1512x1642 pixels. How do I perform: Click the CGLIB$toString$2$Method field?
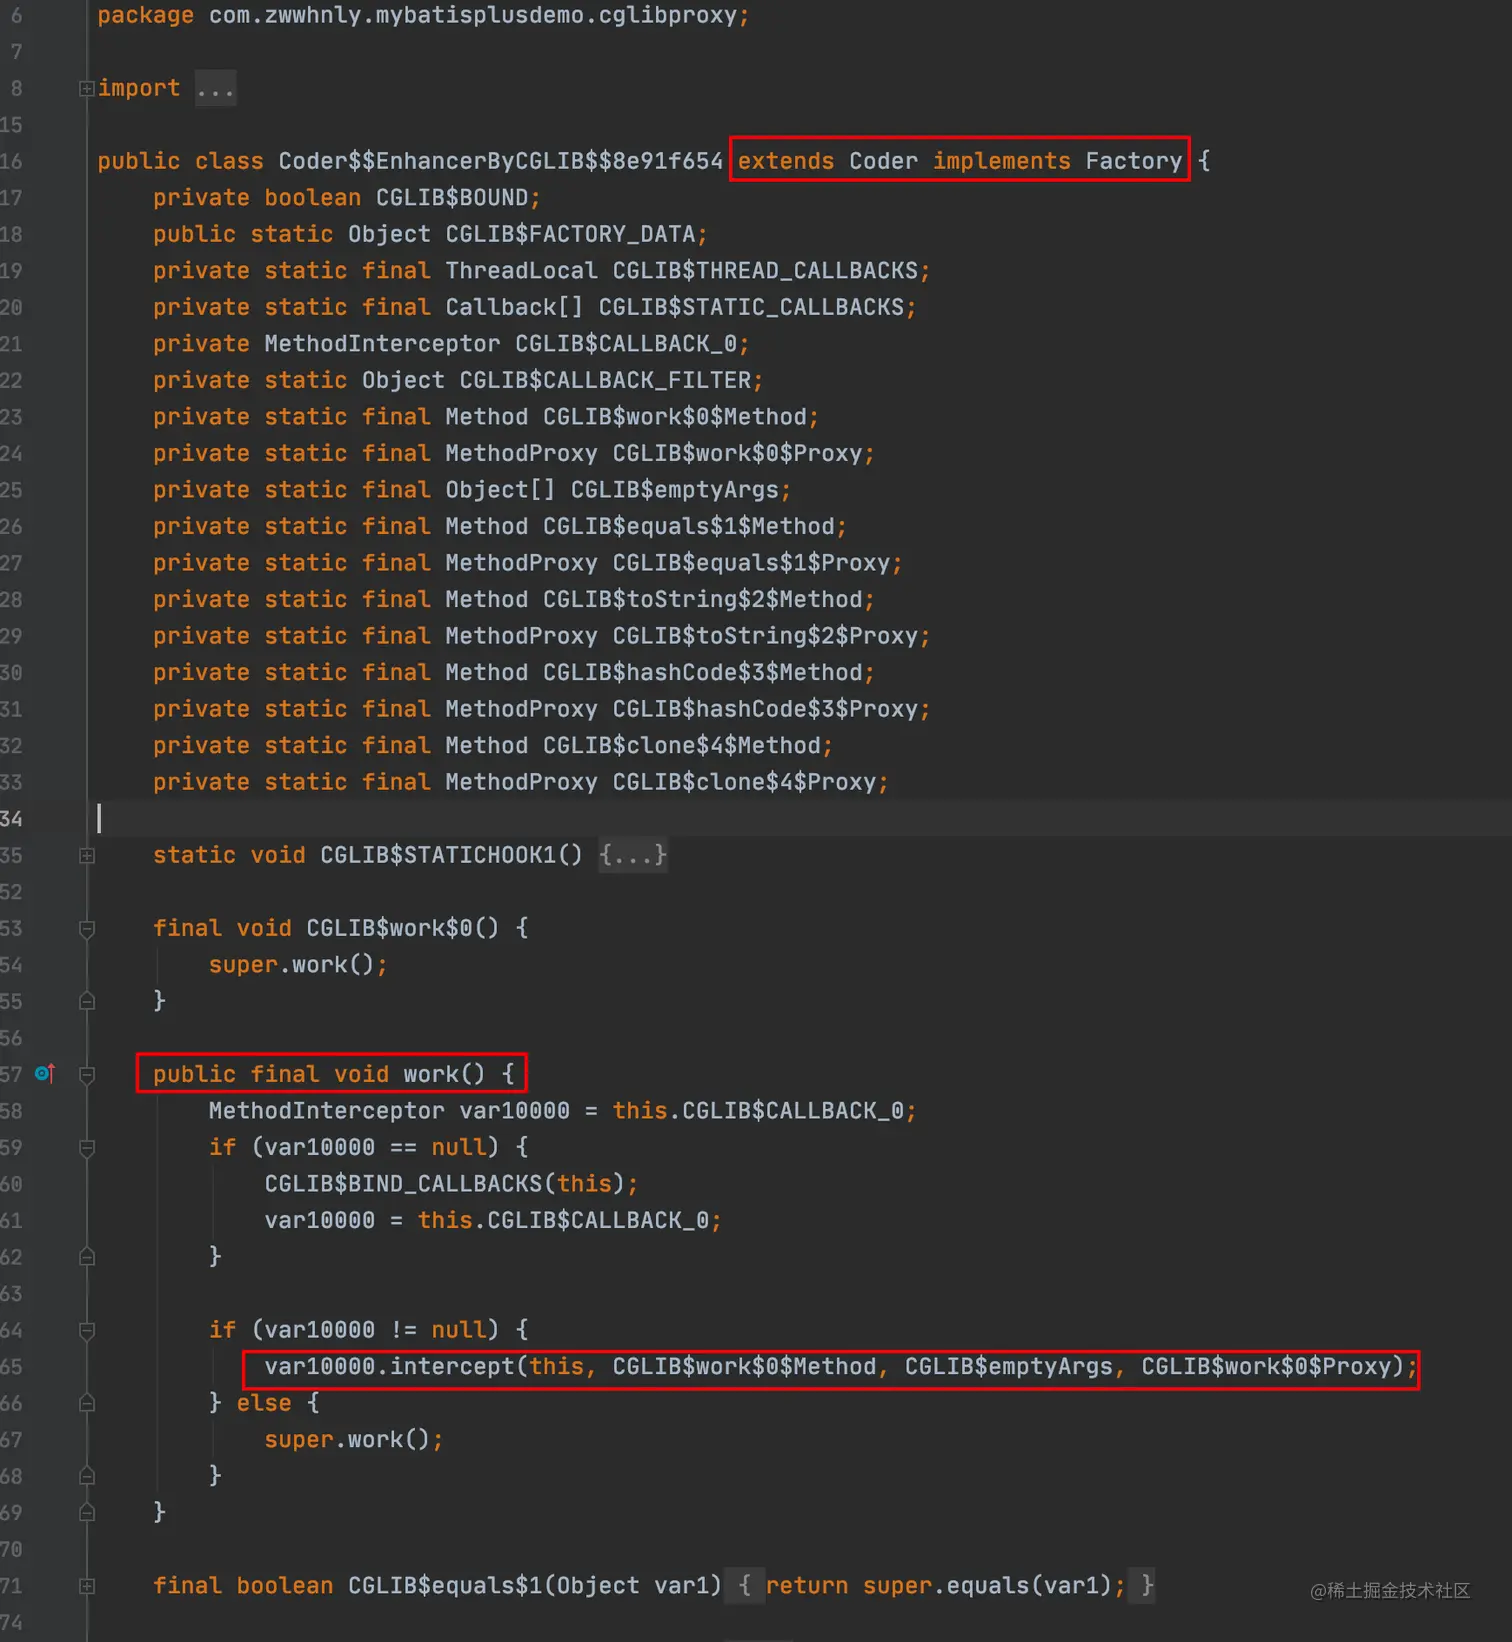point(703,600)
